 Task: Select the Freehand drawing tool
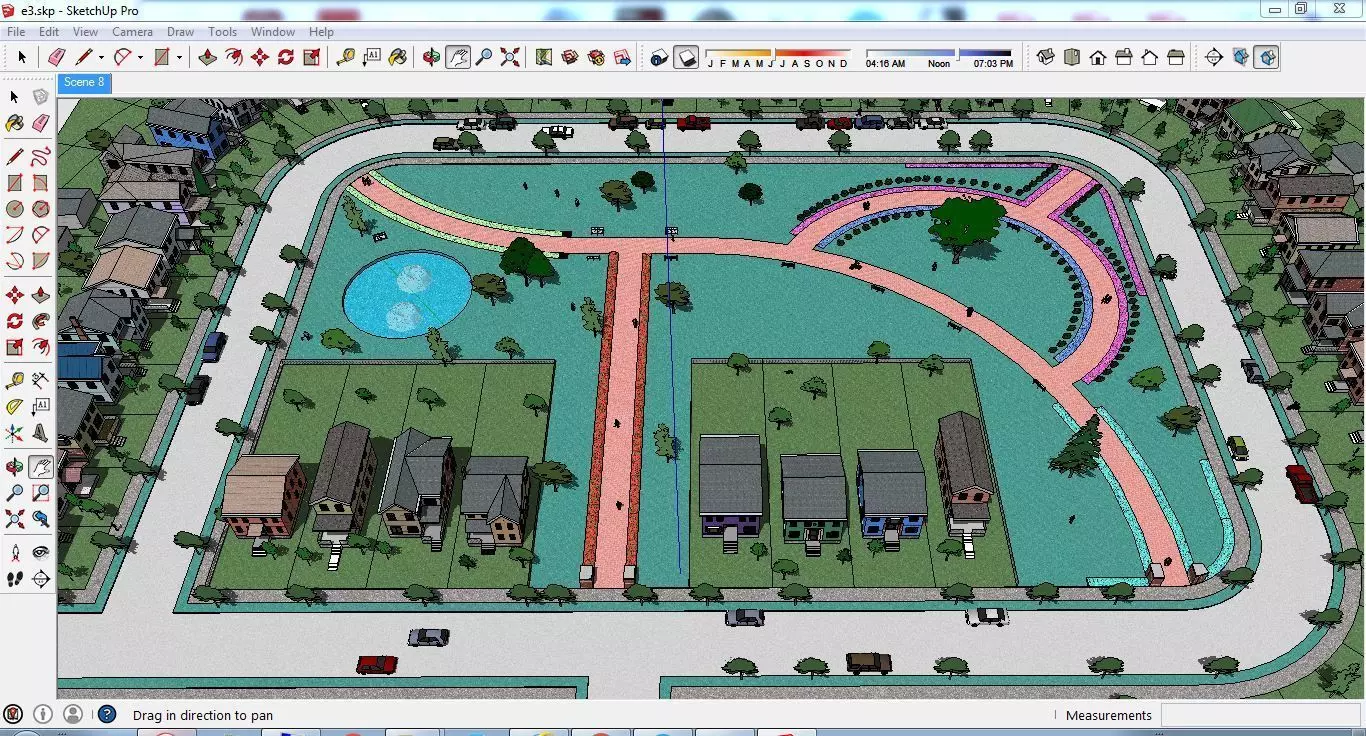(40, 157)
